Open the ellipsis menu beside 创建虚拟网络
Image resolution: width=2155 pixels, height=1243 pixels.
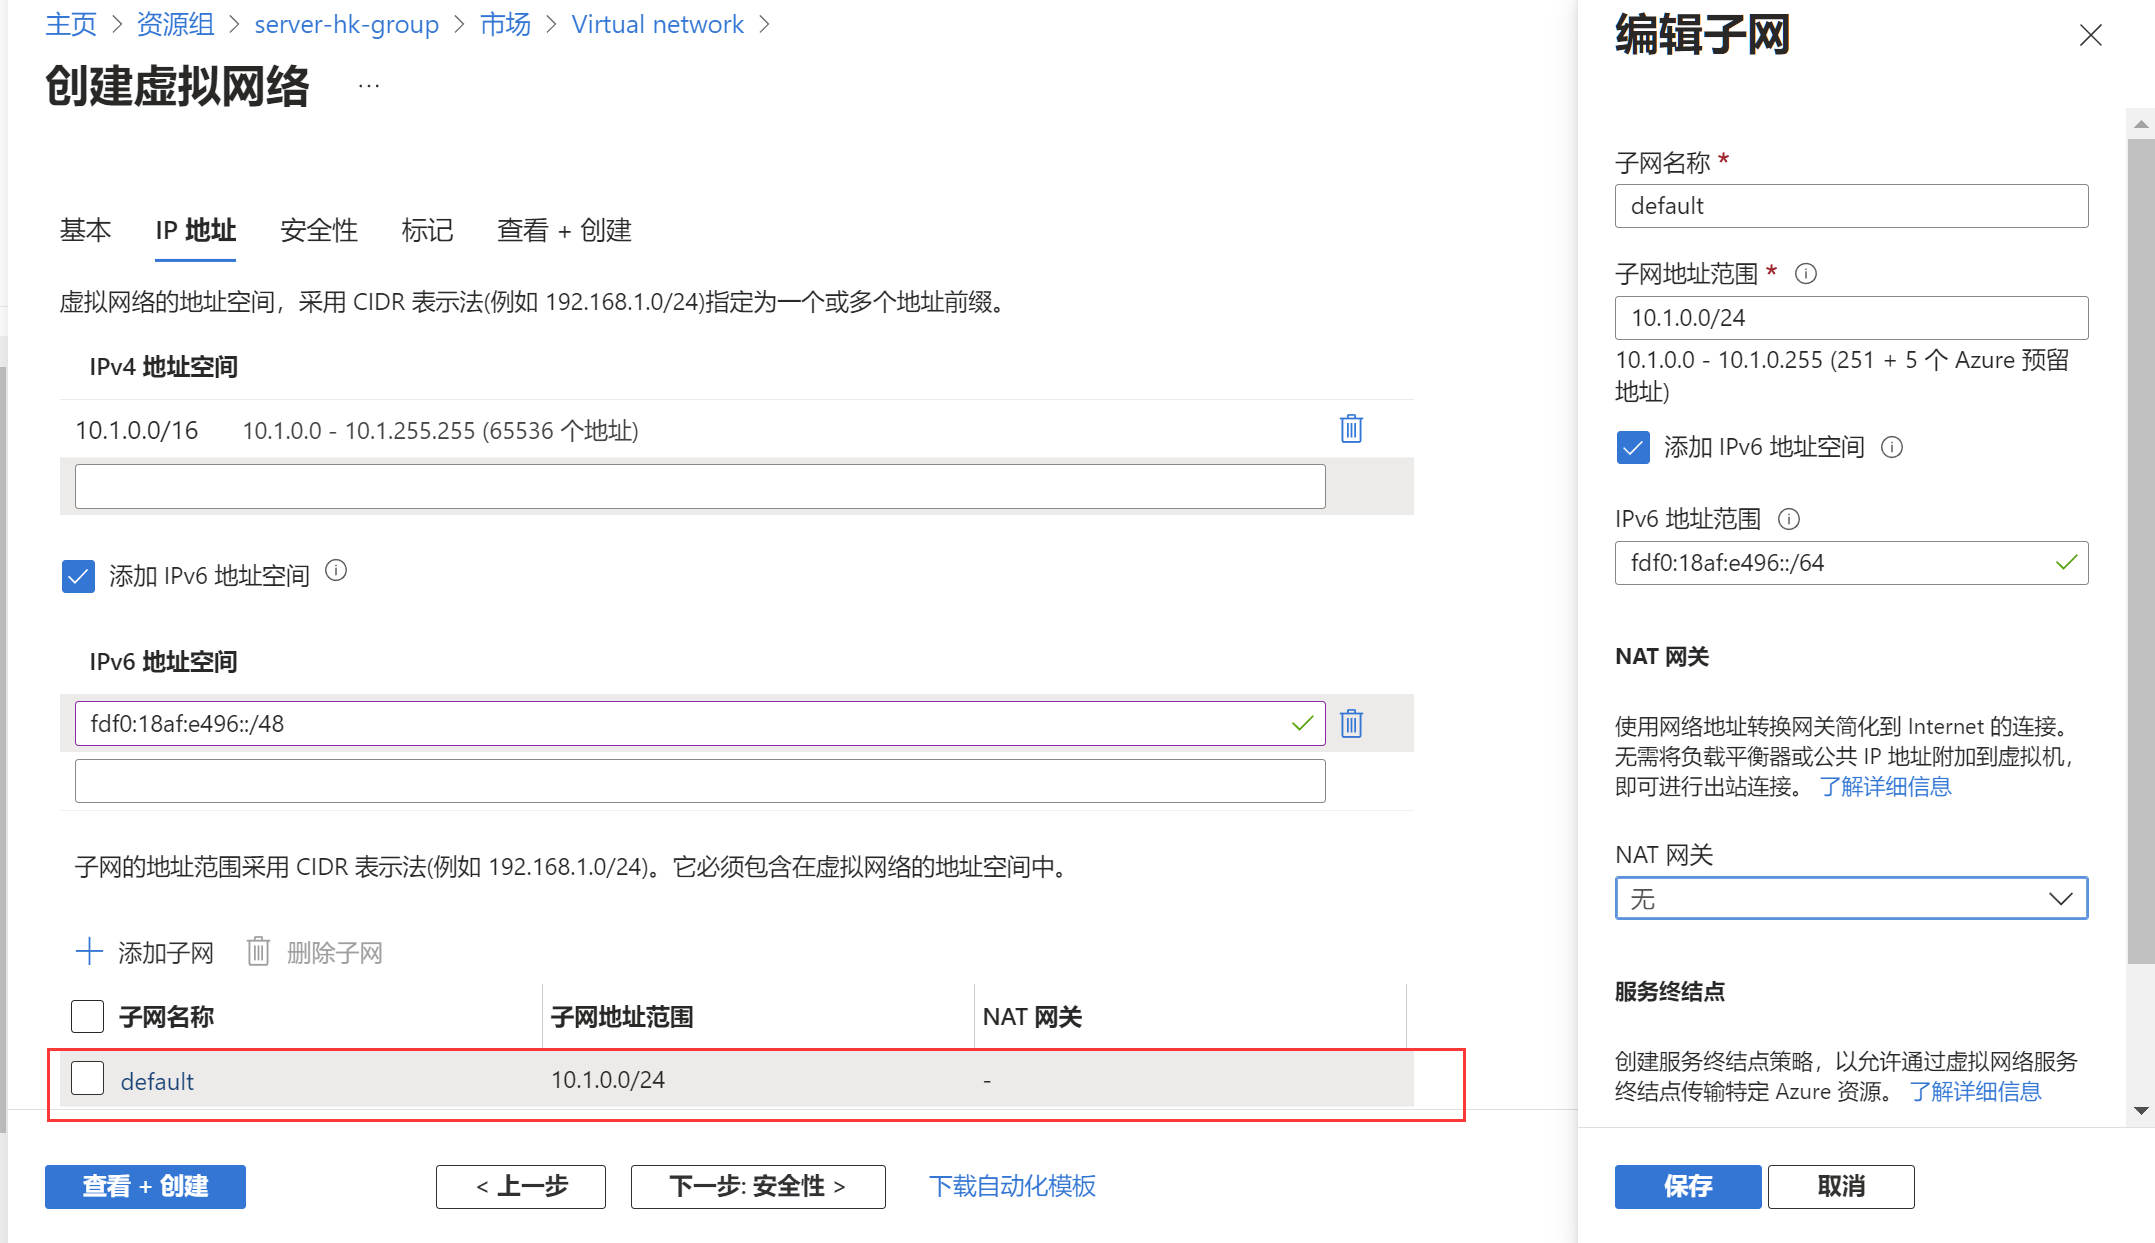pyautogui.click(x=369, y=86)
